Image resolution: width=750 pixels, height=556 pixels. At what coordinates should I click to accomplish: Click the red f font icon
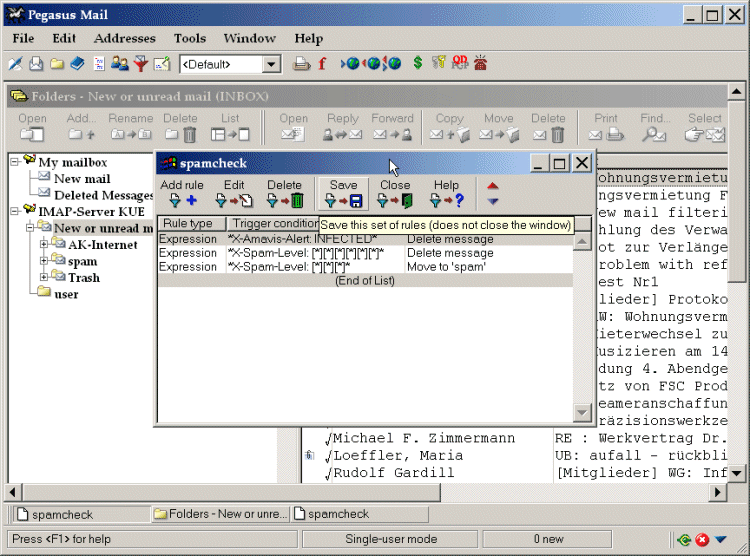pyautogui.click(x=322, y=64)
